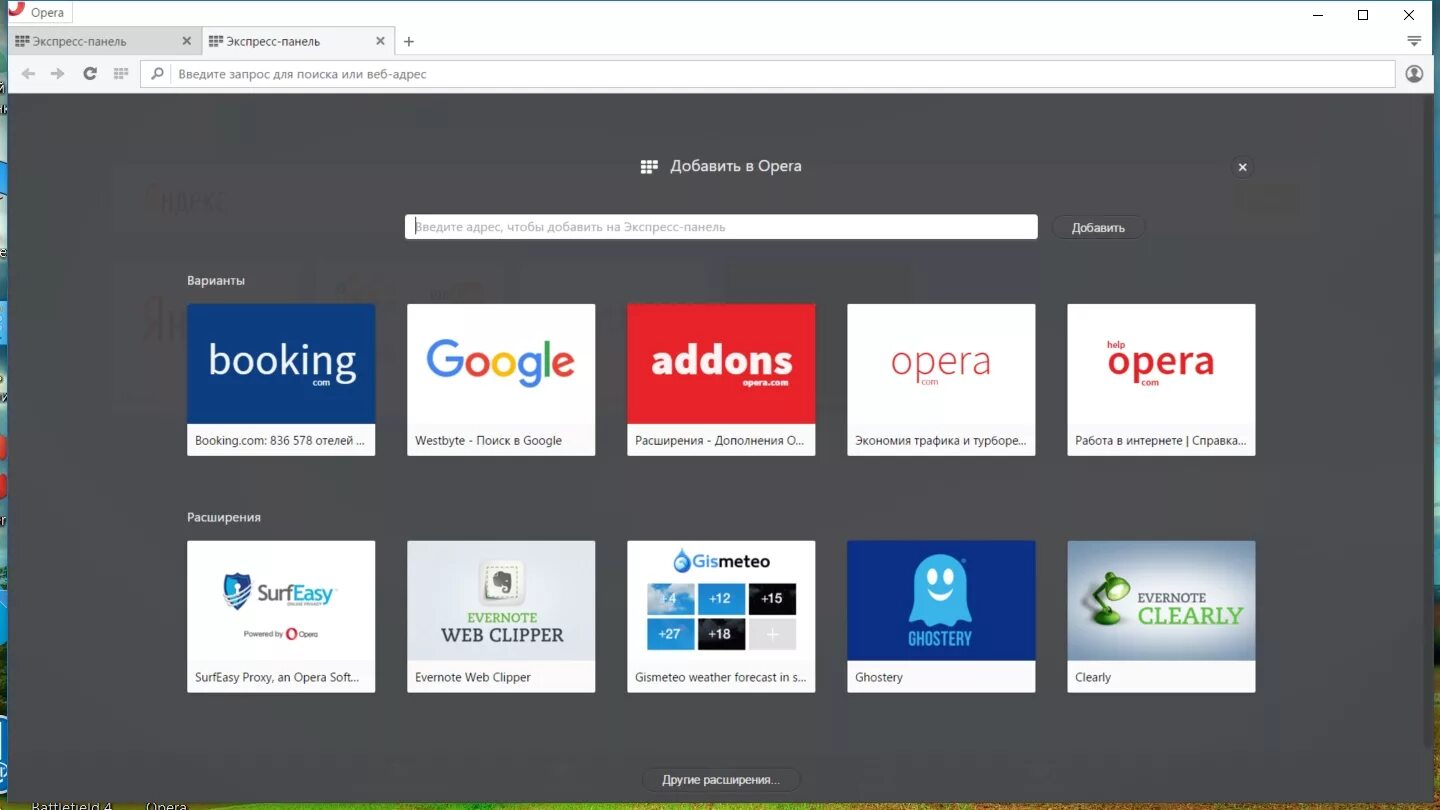Select the SurfEasy Proxy extension tile

281,617
